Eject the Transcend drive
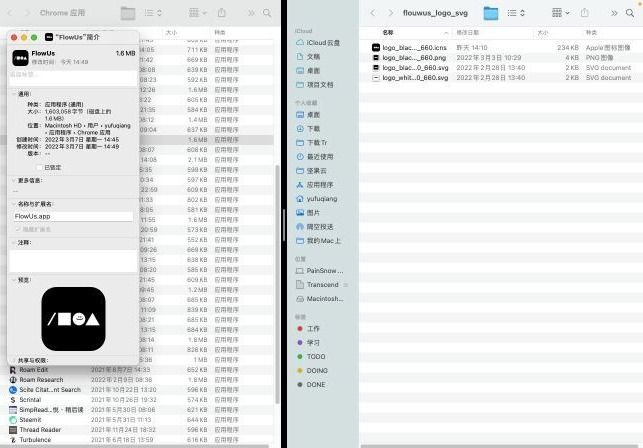Image resolution: width=643 pixels, height=448 pixels. (346, 285)
